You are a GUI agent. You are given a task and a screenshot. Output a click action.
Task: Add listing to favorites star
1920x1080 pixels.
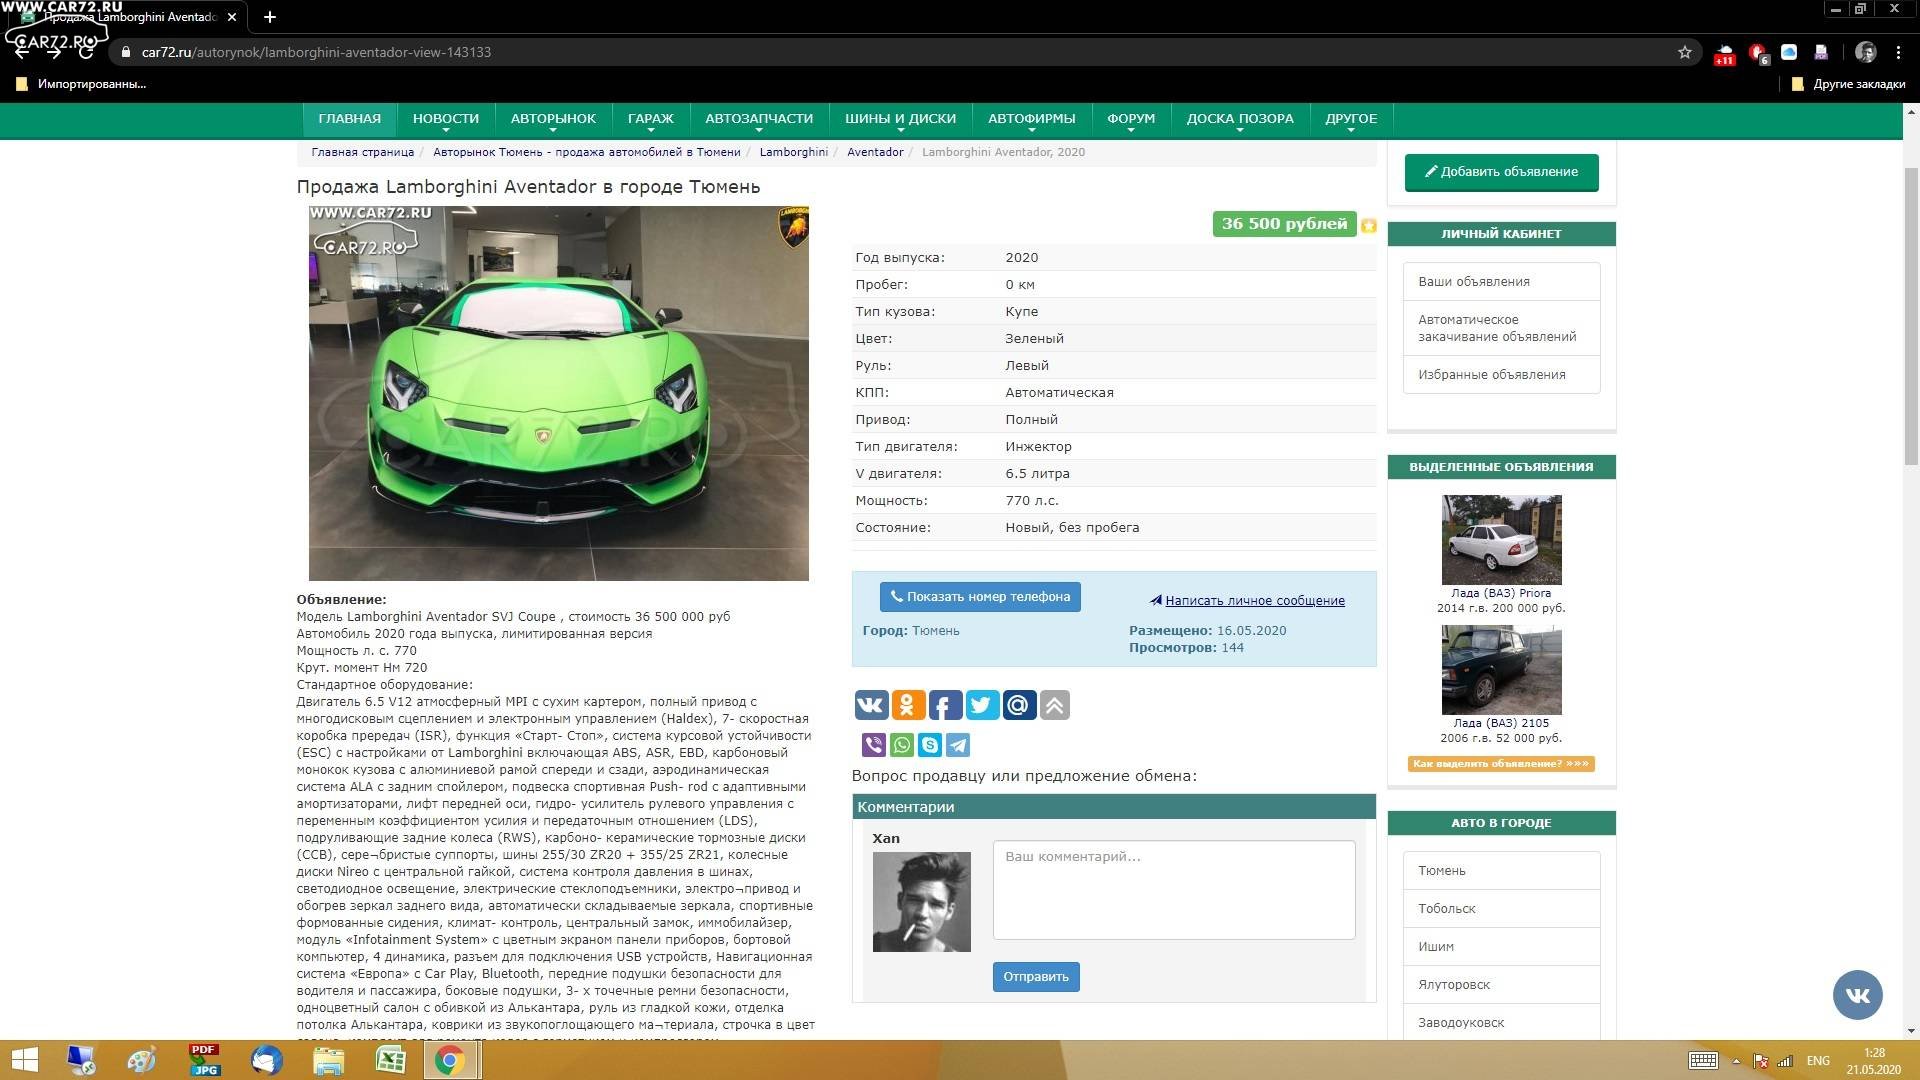1369,226
